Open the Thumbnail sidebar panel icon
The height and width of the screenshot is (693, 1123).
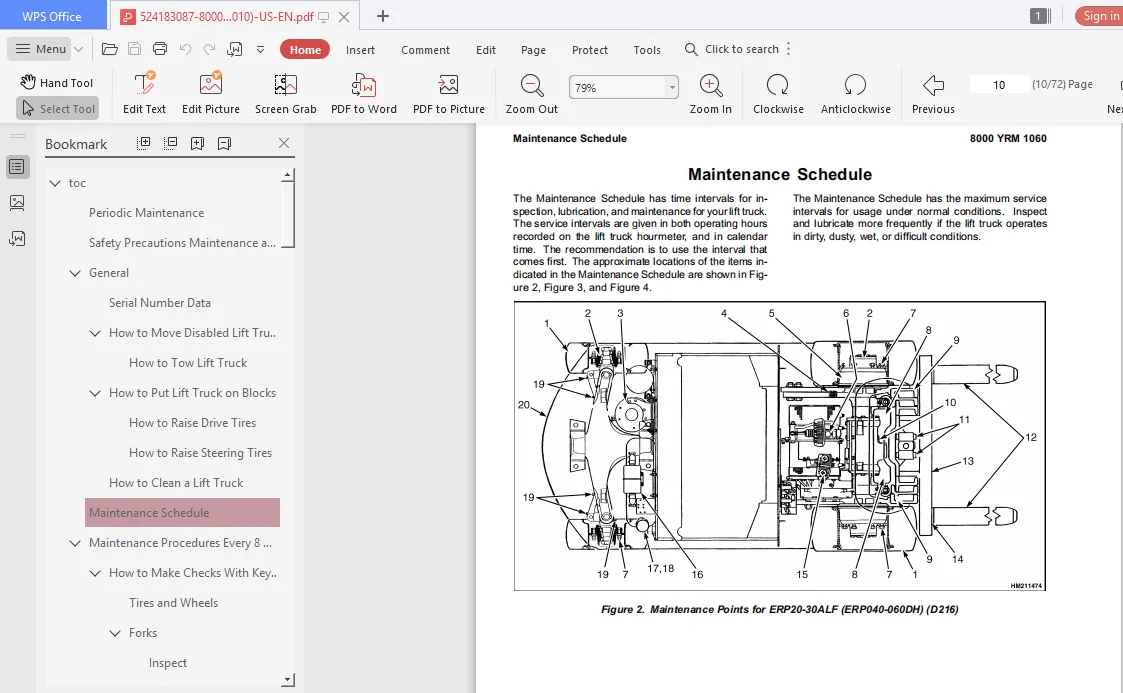tap(17, 203)
